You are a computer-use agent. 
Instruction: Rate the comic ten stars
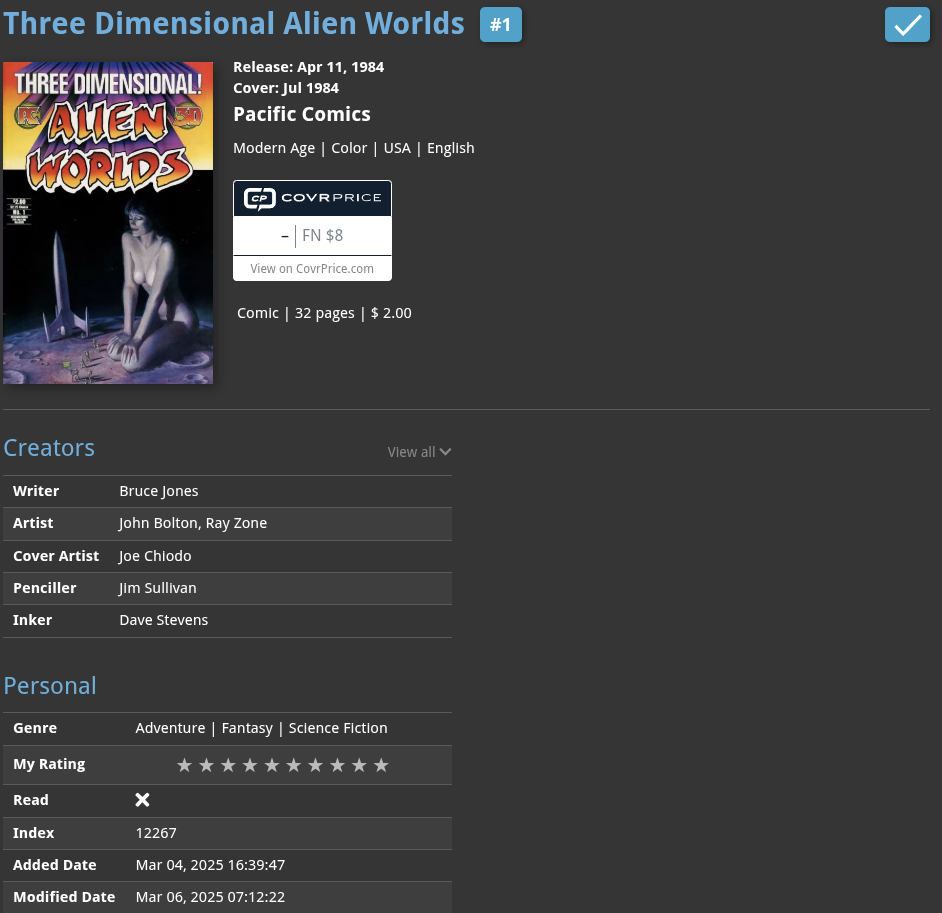pos(381,765)
